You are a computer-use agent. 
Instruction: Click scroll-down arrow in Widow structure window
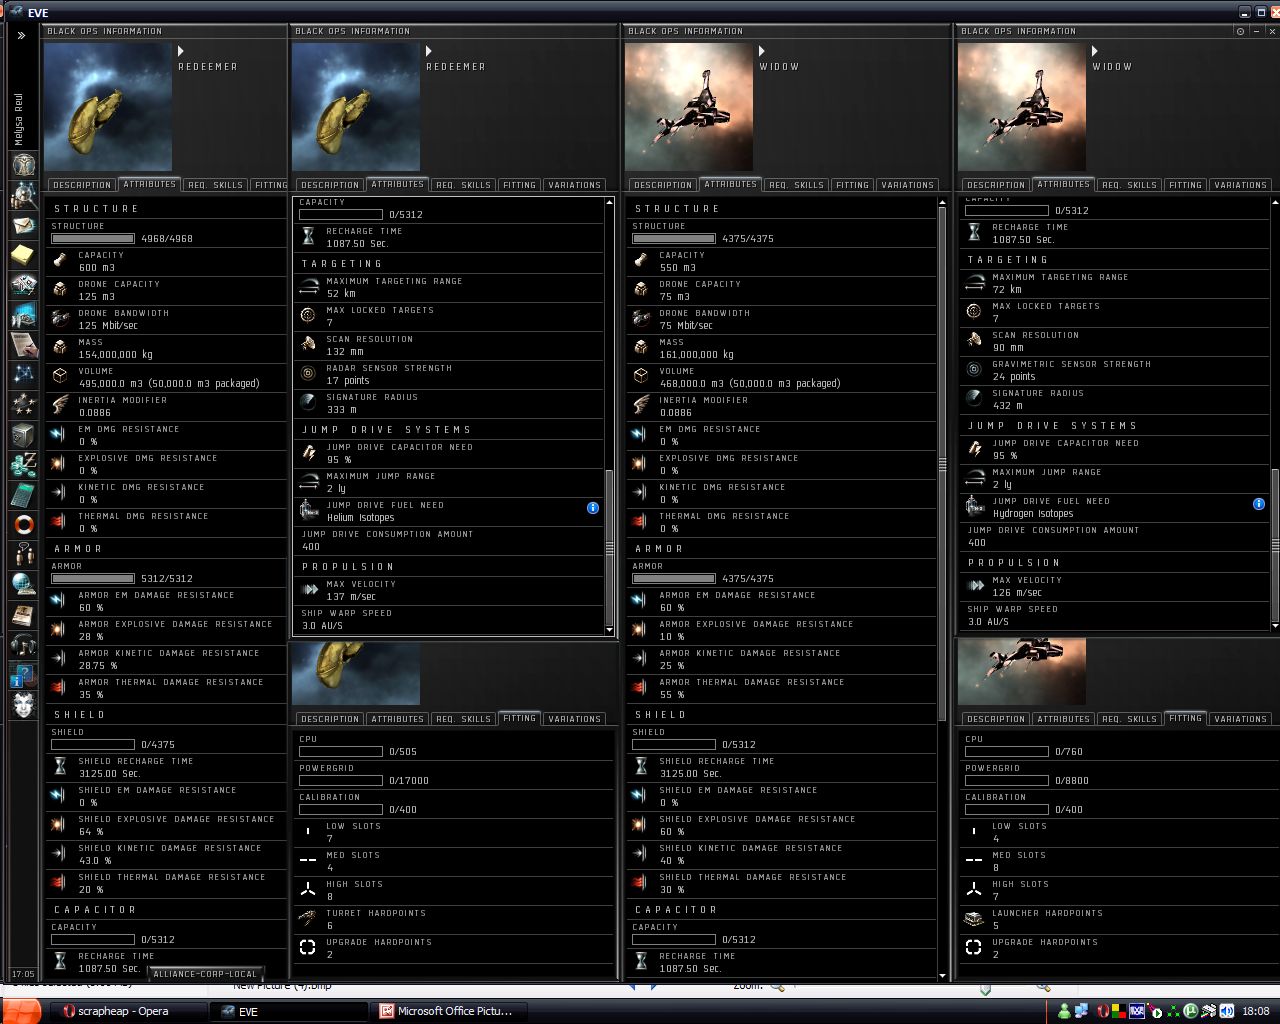[943, 976]
